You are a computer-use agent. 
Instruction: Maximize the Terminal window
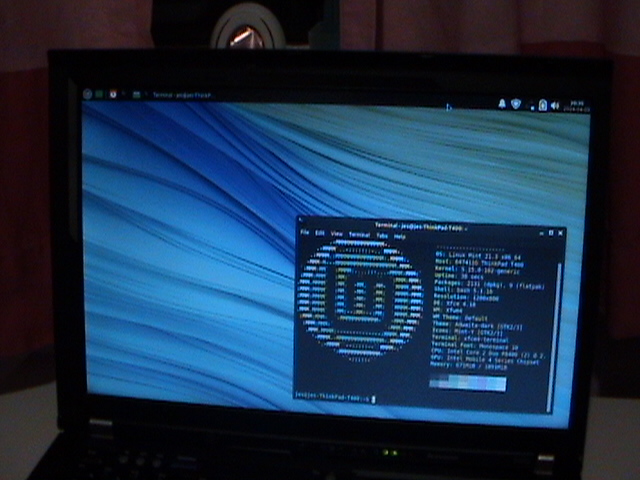pyautogui.click(x=551, y=233)
